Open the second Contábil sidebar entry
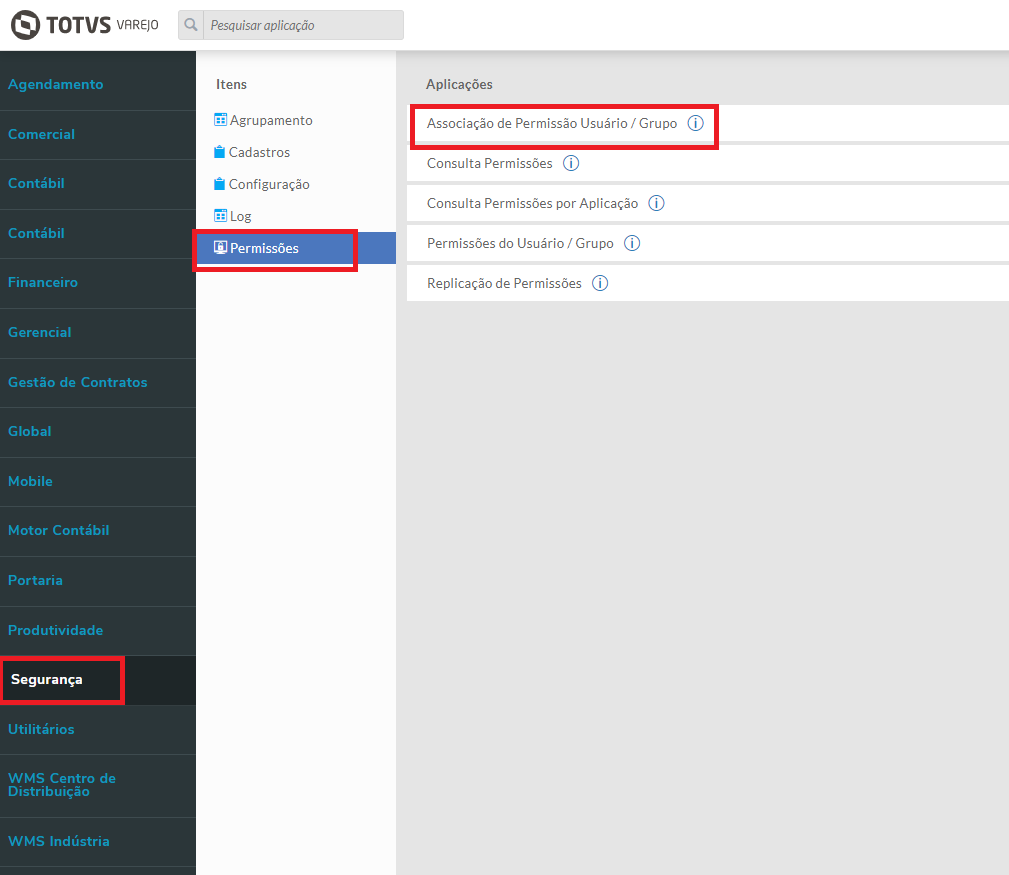Screen dimensions: 1009x875 click(98, 234)
